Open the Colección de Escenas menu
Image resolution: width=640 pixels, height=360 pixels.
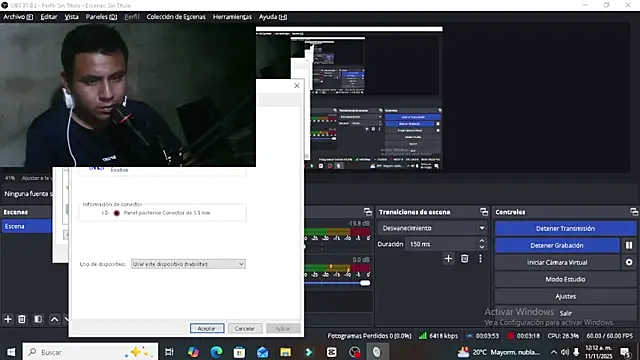point(176,17)
